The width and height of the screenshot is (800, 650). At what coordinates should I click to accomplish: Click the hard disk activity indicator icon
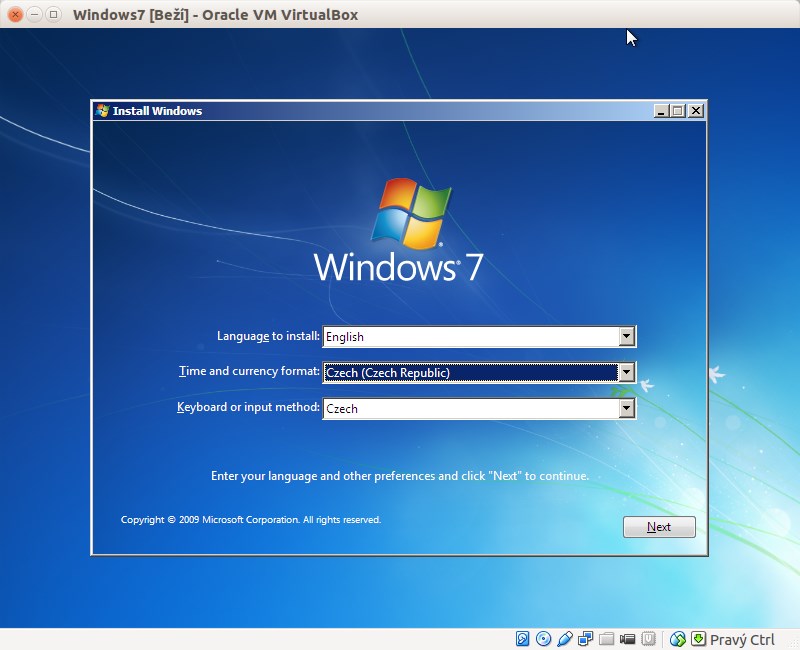[522, 638]
